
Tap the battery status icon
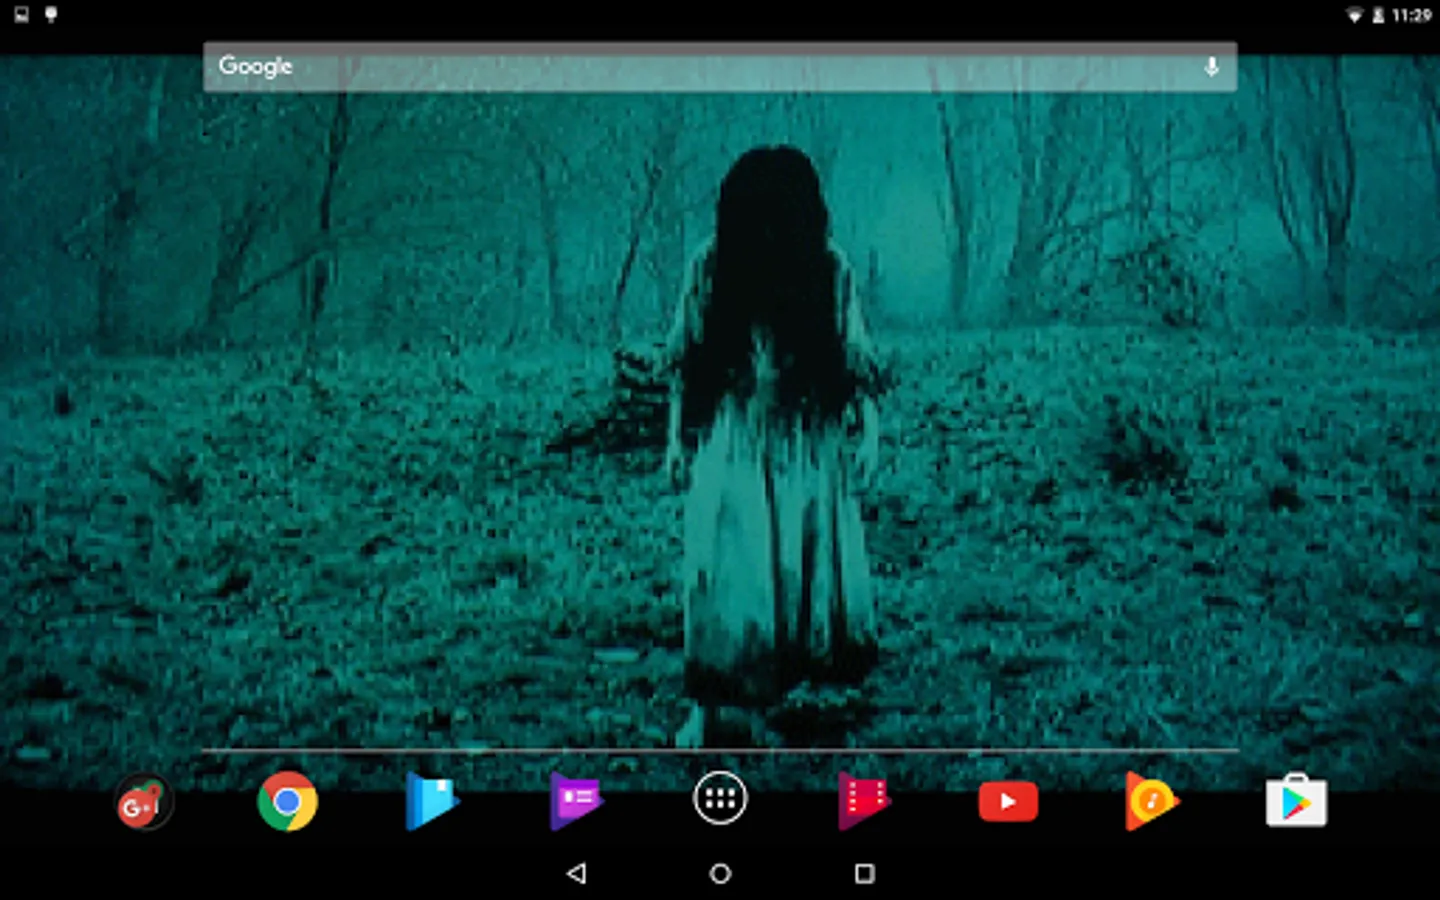[1378, 15]
